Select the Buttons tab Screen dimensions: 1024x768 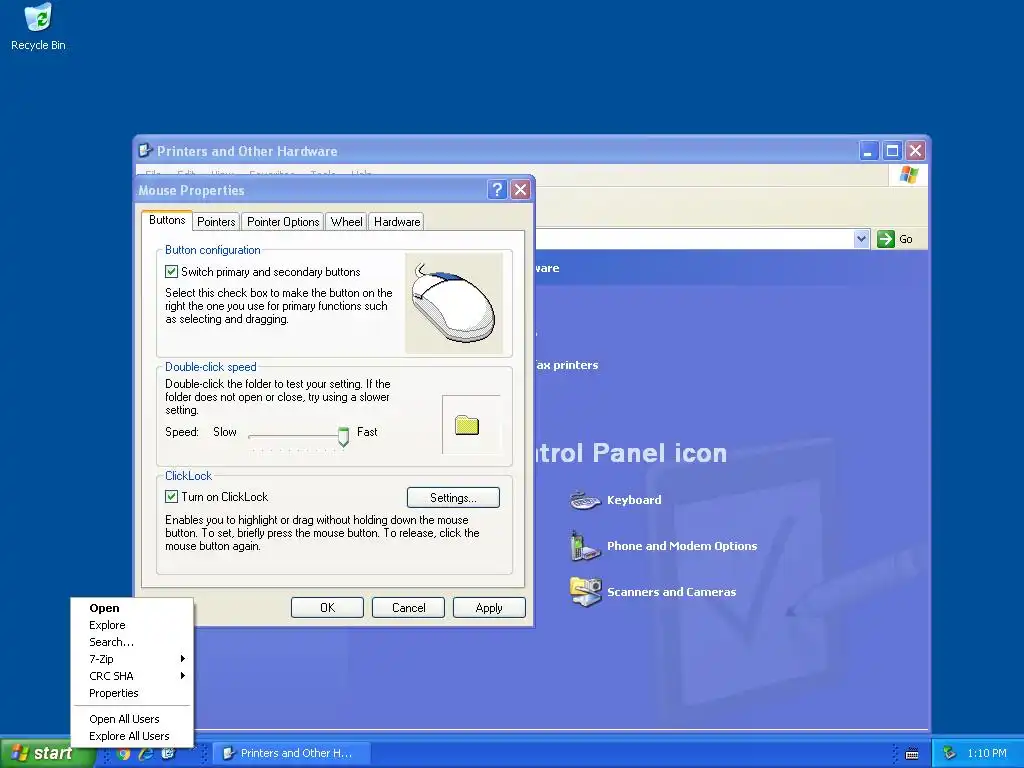(x=167, y=220)
